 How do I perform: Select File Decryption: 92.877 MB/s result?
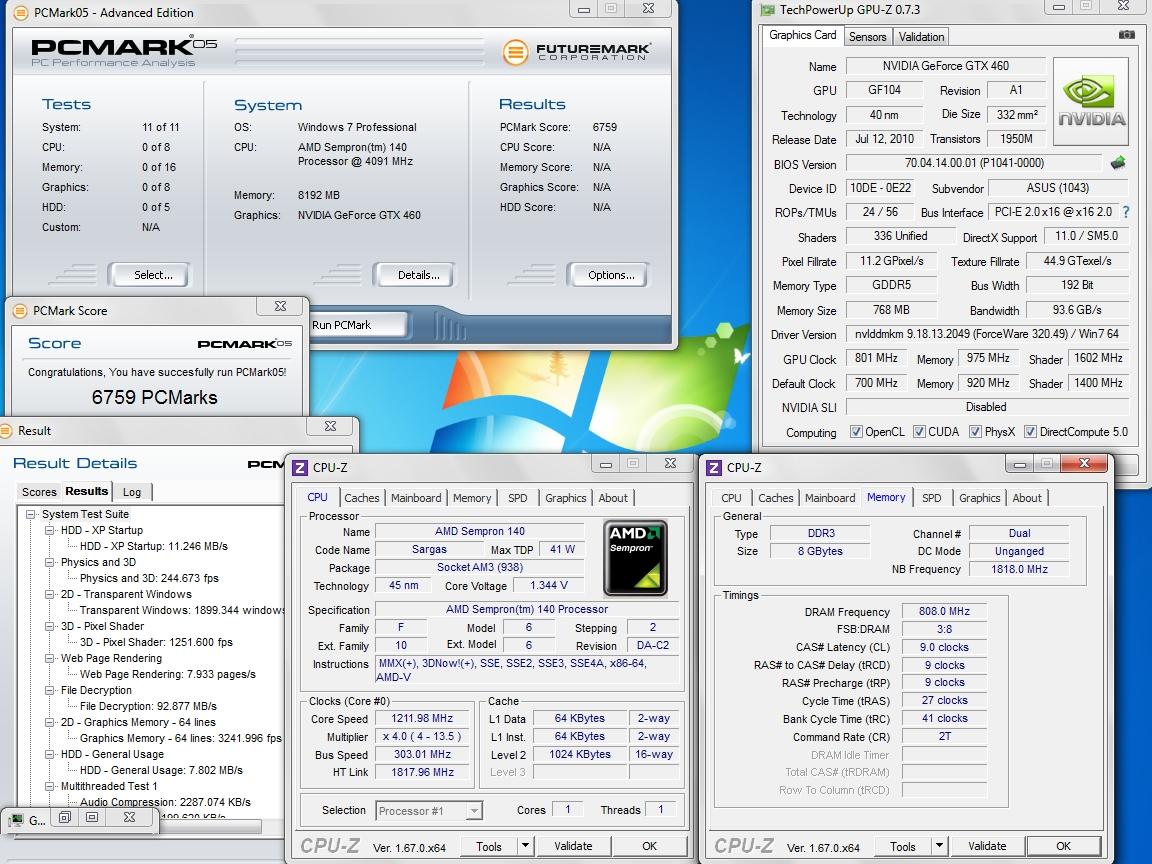click(x=148, y=706)
